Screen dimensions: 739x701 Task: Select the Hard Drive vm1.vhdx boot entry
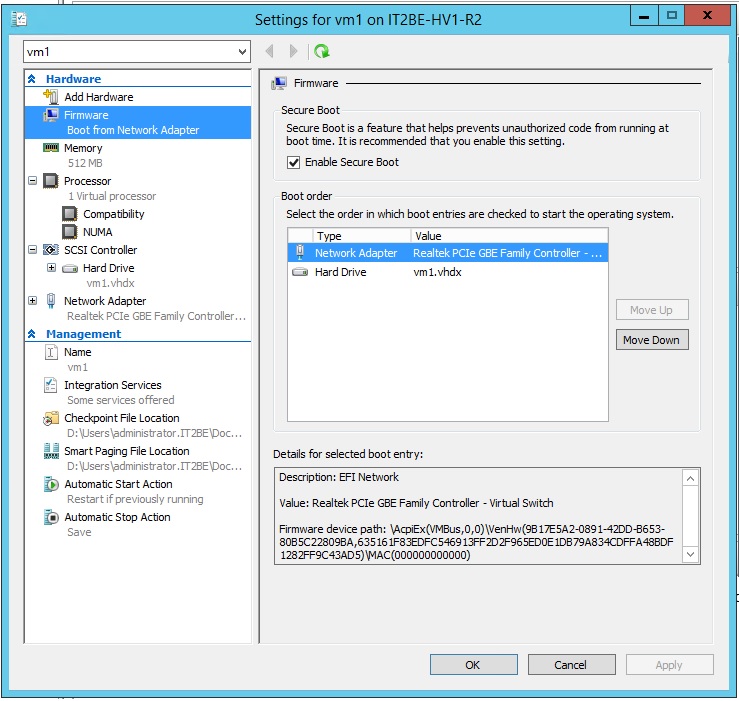pos(448,272)
